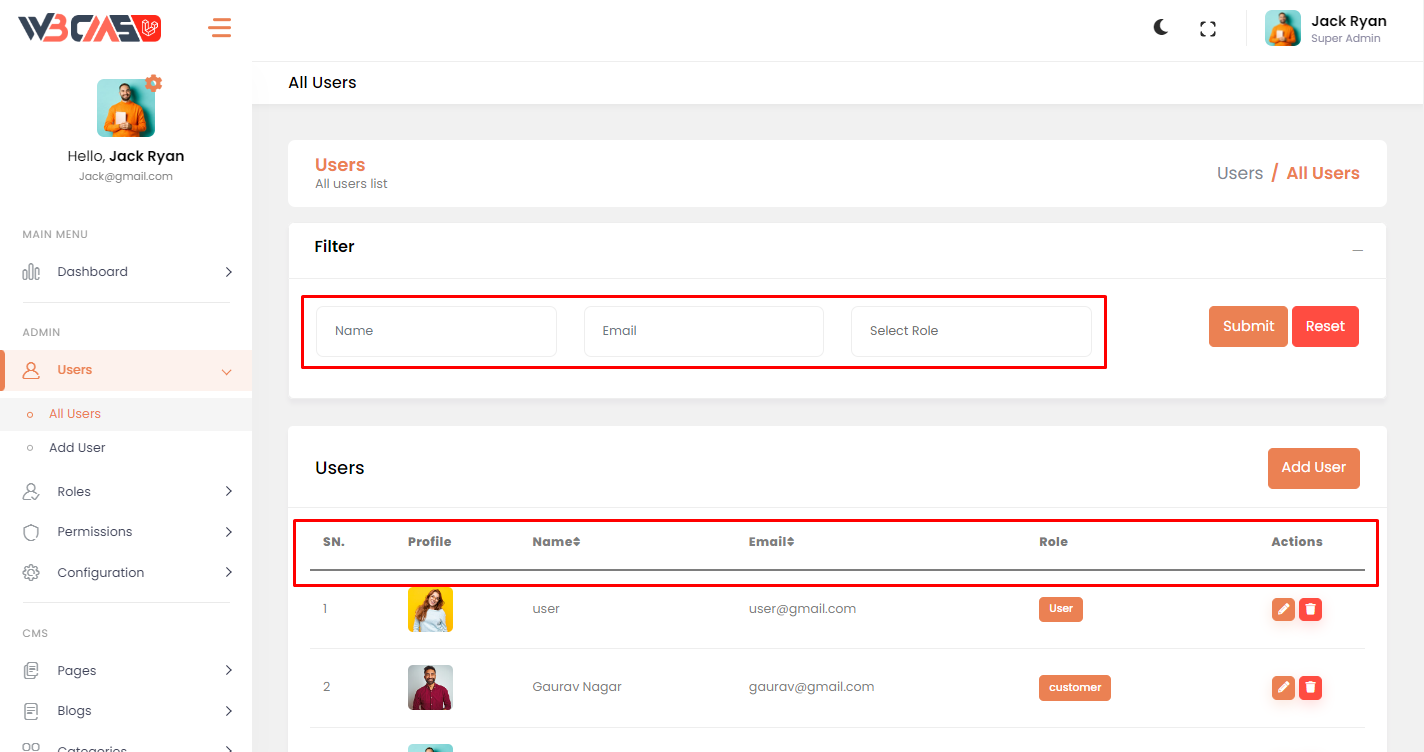Toggle the sidebar with the hamburger icon
The height and width of the screenshot is (752, 1424).
(x=220, y=28)
